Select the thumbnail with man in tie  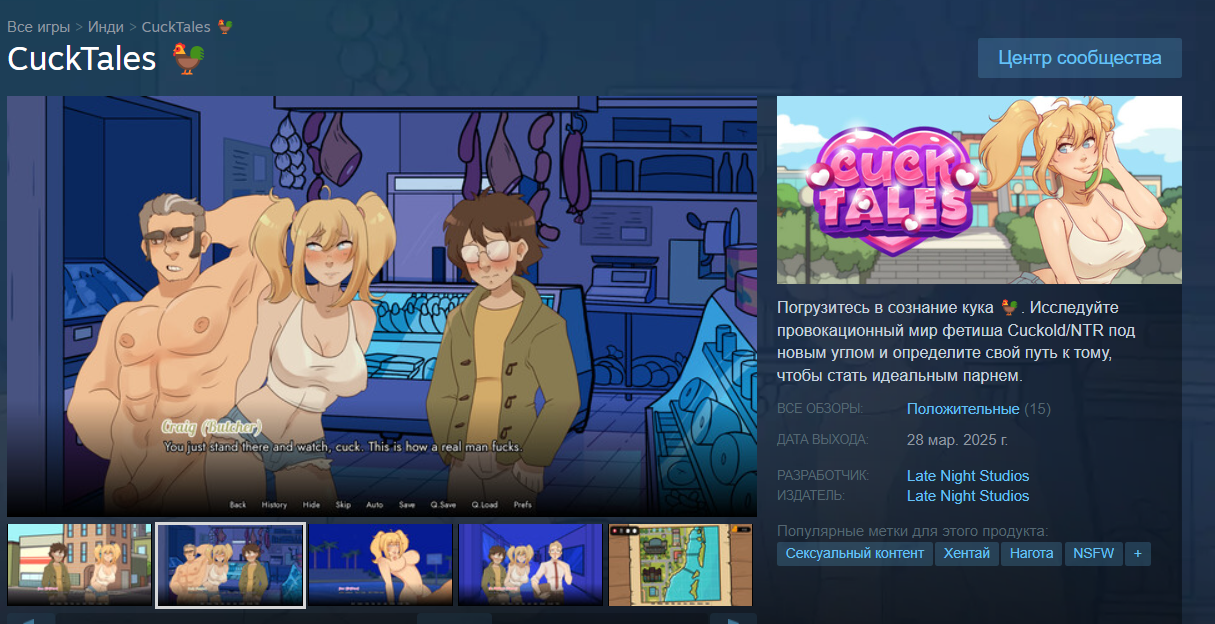(531, 565)
